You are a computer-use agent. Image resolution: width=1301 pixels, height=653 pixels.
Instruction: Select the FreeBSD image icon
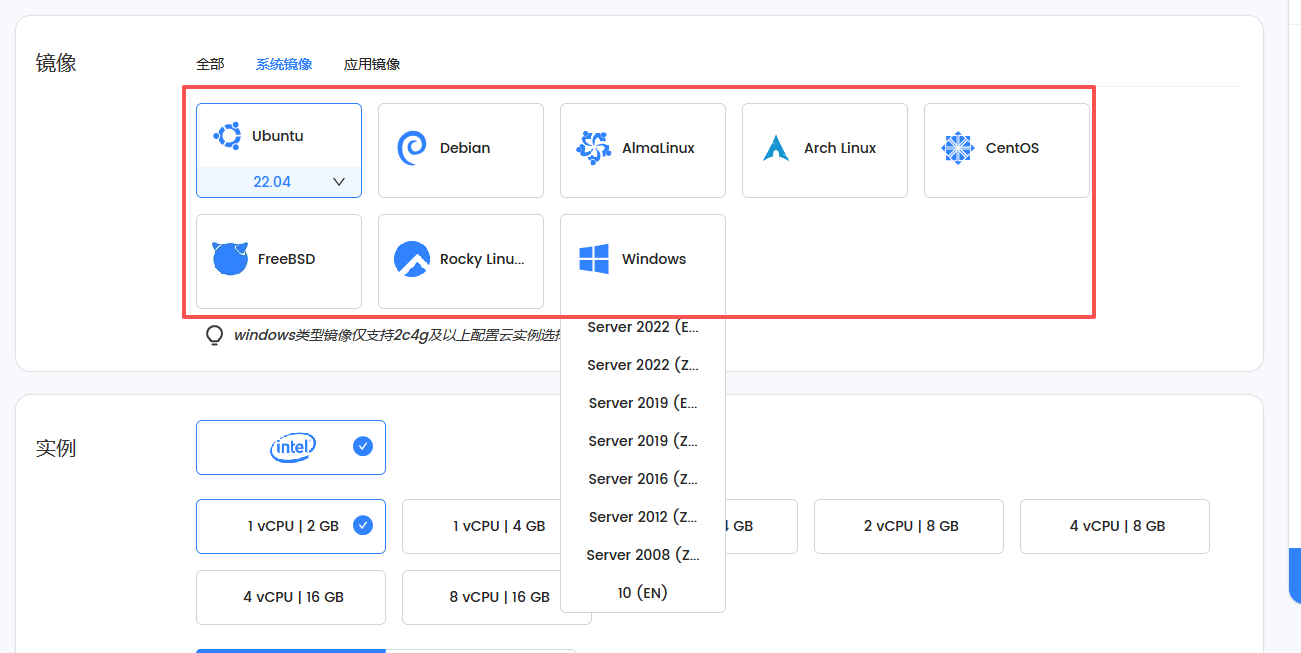pyautogui.click(x=230, y=258)
